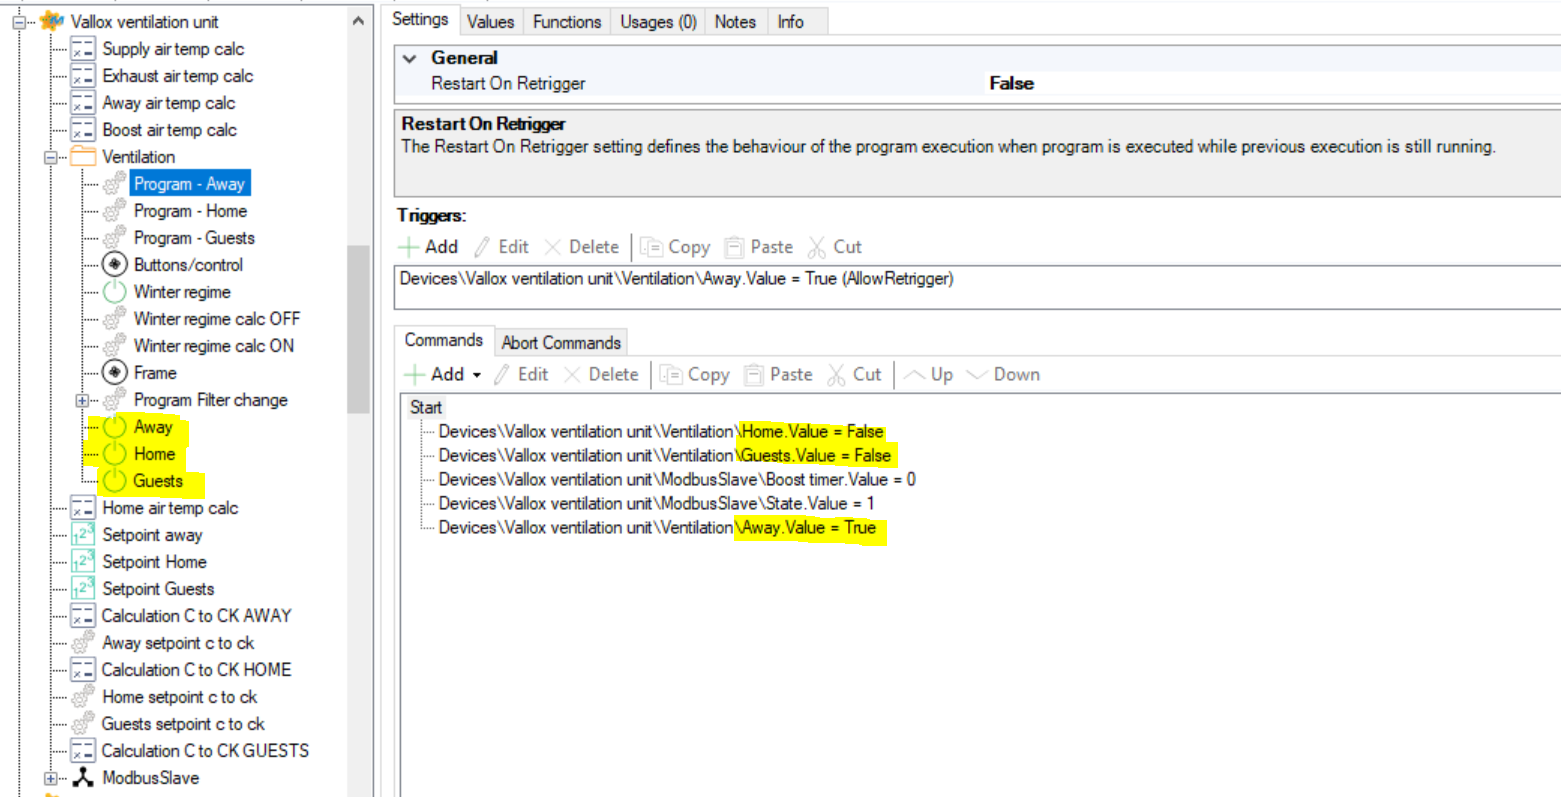Click Paste in the Commands toolbar
Image resolution: width=1561 pixels, height=797 pixels.
[779, 374]
